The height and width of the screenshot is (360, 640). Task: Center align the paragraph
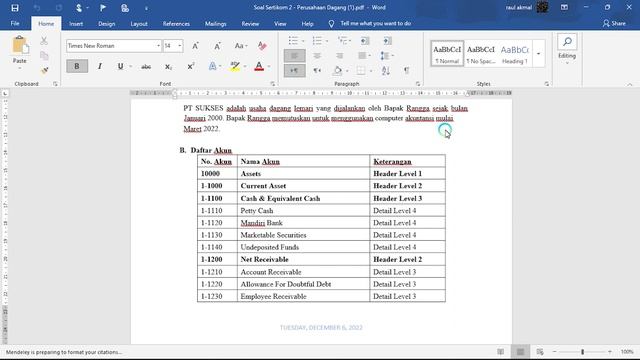pyautogui.click(x=317, y=56)
